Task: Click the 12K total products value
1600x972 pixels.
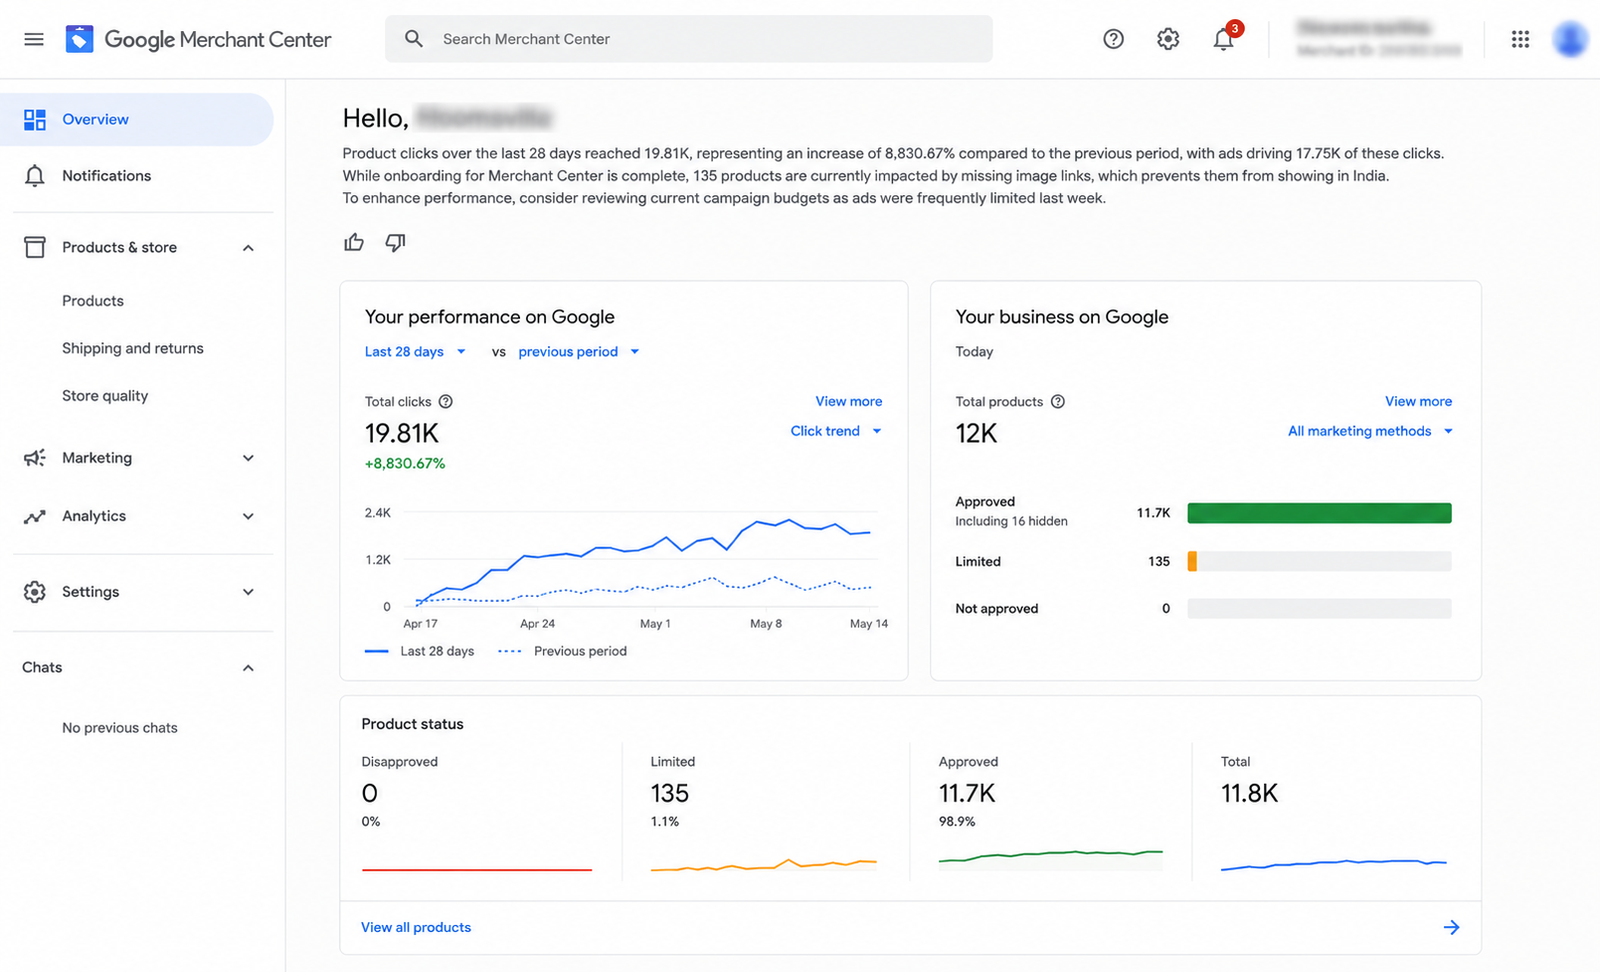Action: pos(976,434)
